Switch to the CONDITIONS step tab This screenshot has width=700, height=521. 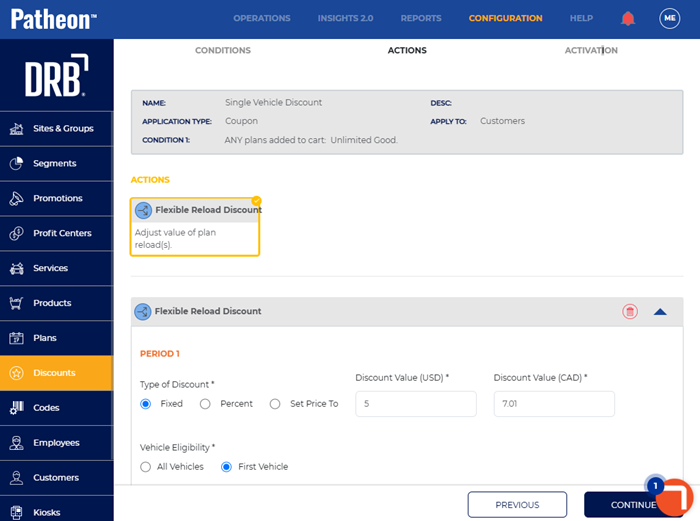[x=223, y=50]
